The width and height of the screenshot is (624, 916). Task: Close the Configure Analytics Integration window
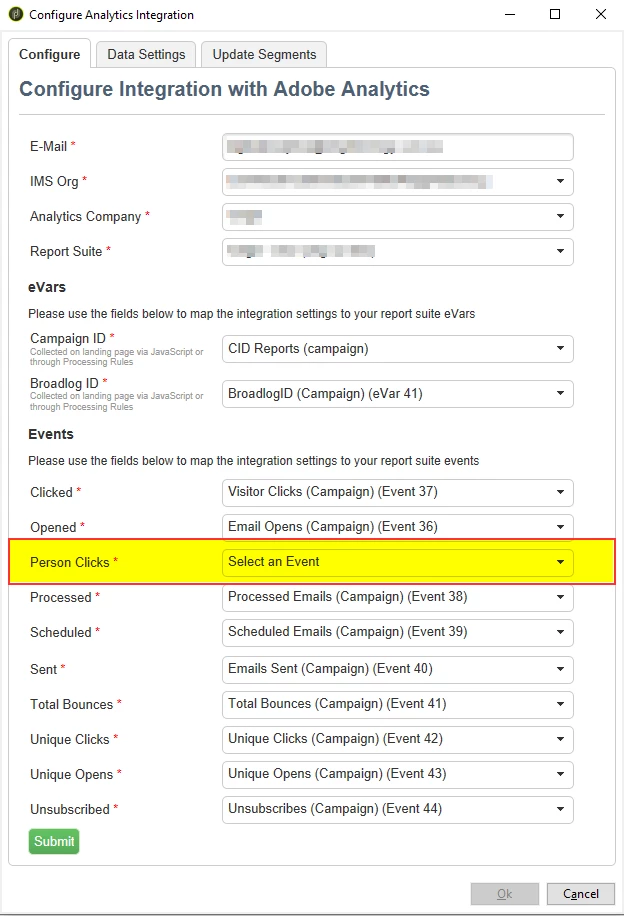pyautogui.click(x=601, y=14)
